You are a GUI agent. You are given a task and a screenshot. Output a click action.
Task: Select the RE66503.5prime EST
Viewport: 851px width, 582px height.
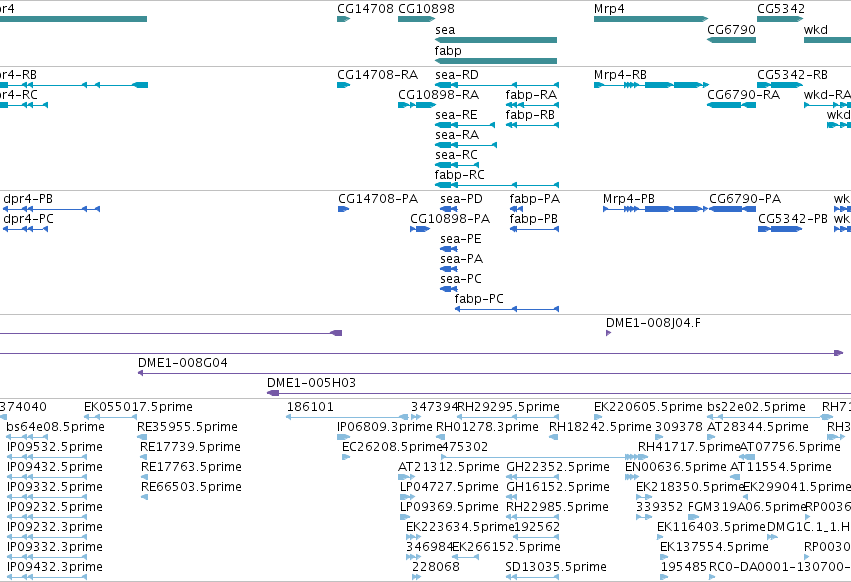pos(144,497)
